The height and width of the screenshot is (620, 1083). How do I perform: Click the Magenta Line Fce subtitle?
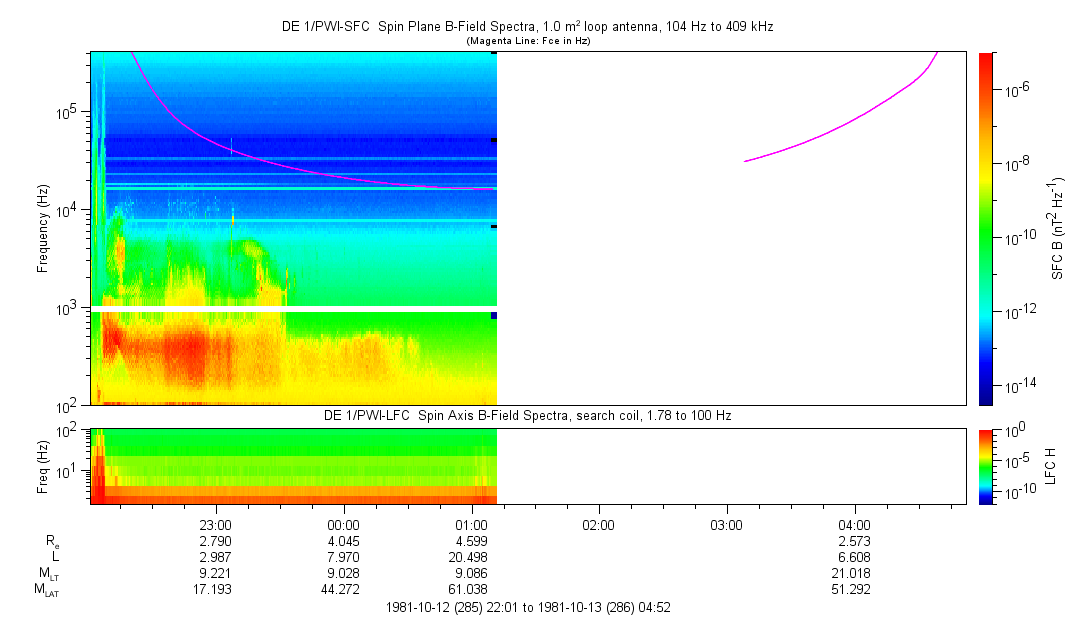point(527,40)
